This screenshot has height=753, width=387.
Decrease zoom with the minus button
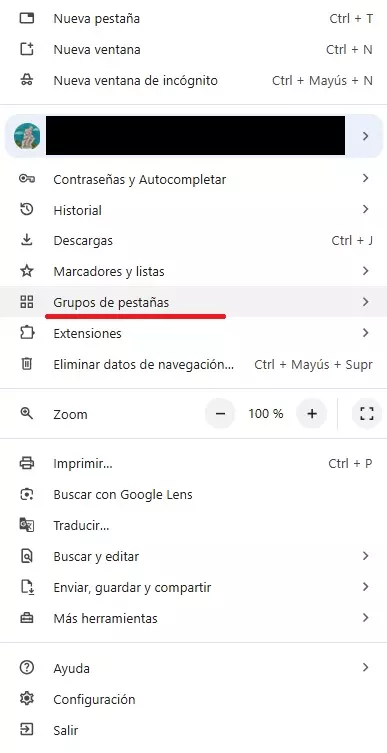tap(220, 413)
